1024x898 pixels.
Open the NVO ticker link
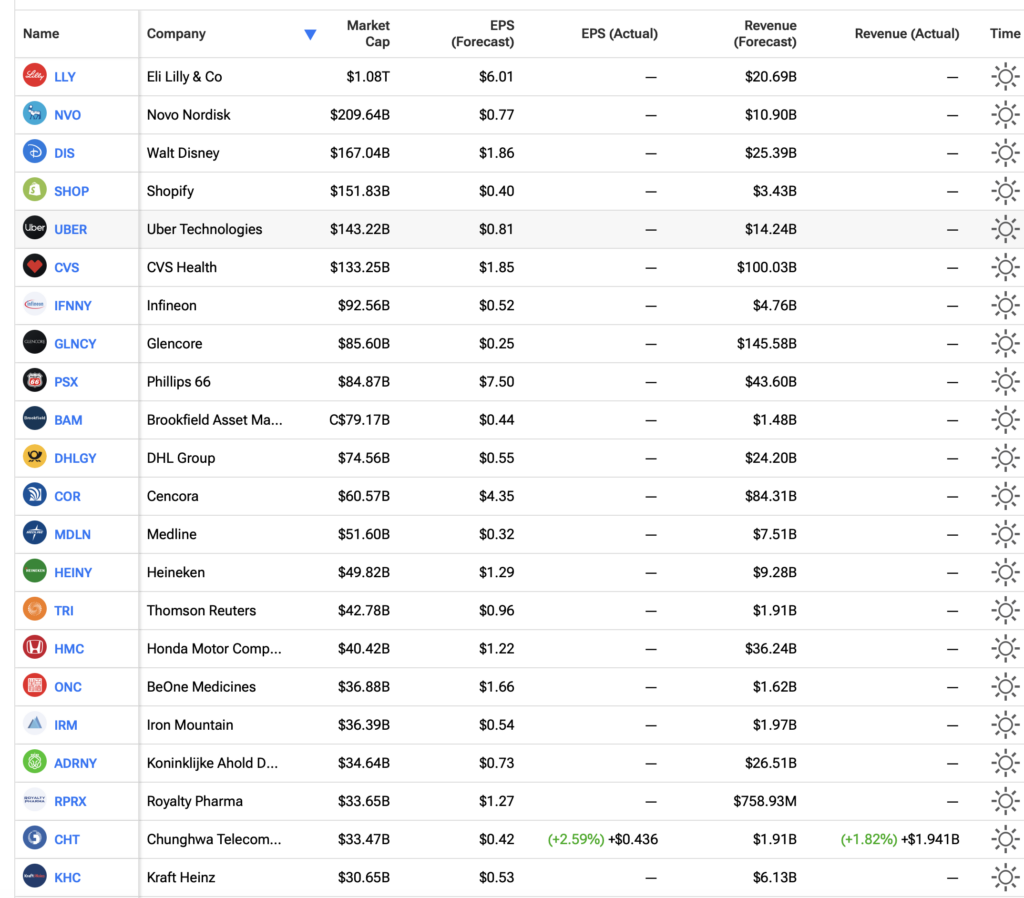click(x=67, y=115)
